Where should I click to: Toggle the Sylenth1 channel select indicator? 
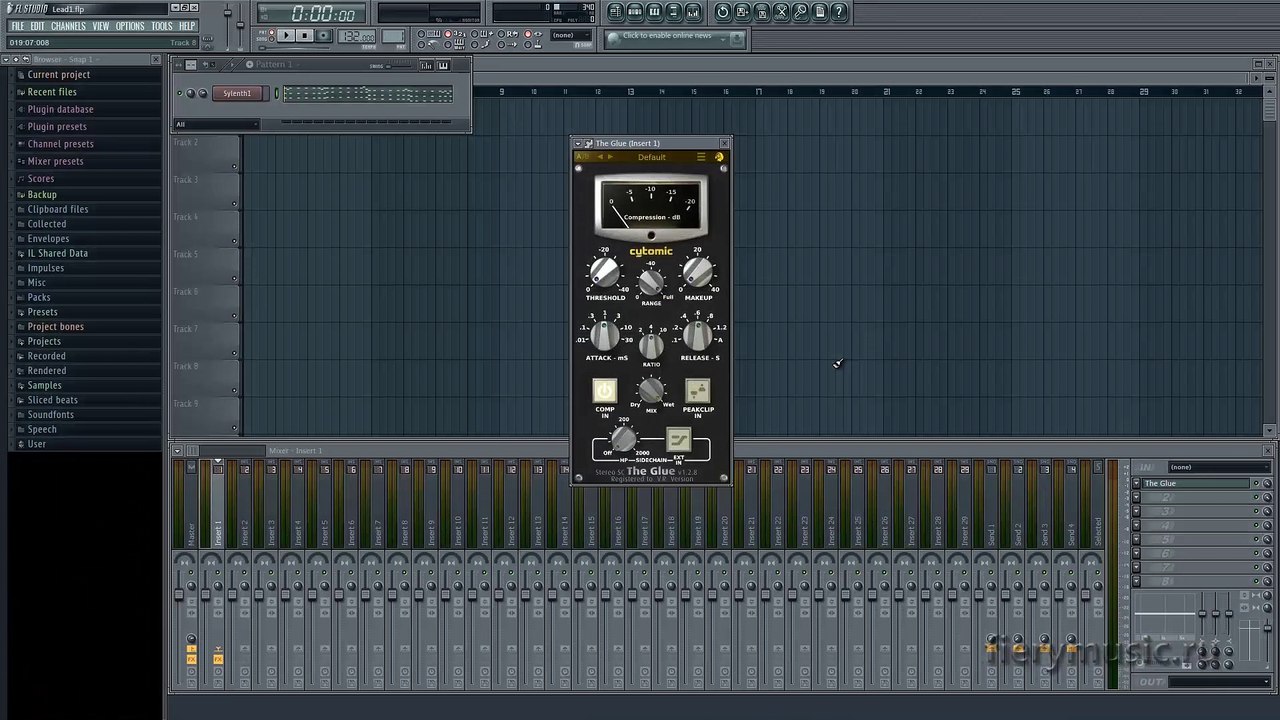tap(277, 93)
